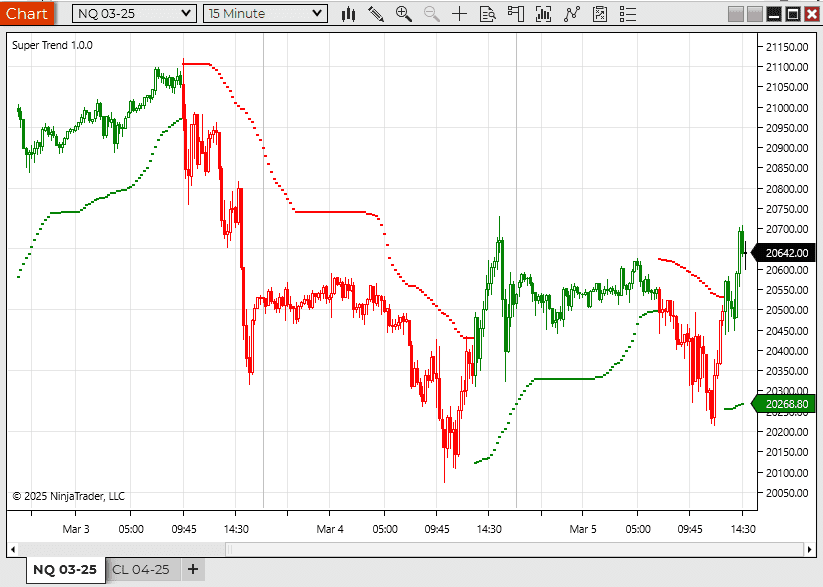Enable the crosshair cursor tool
Viewport: 823px width, 587px height.
click(459, 14)
